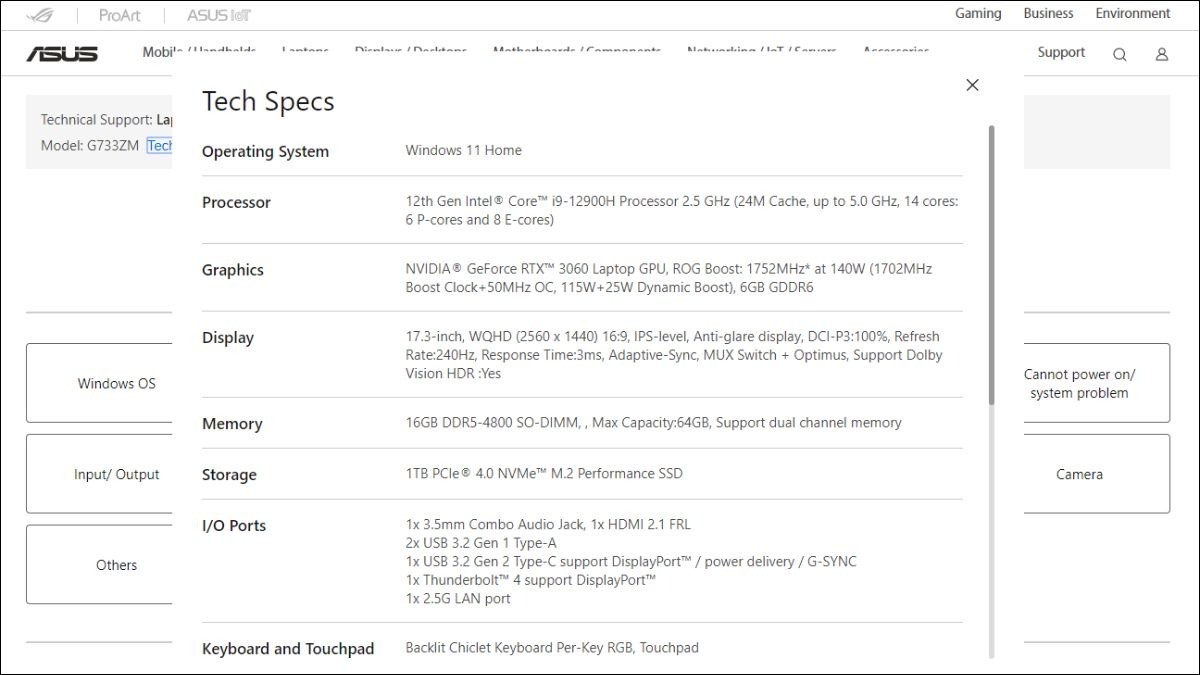
Task: Click the ASUS logo
Action: coord(62,54)
